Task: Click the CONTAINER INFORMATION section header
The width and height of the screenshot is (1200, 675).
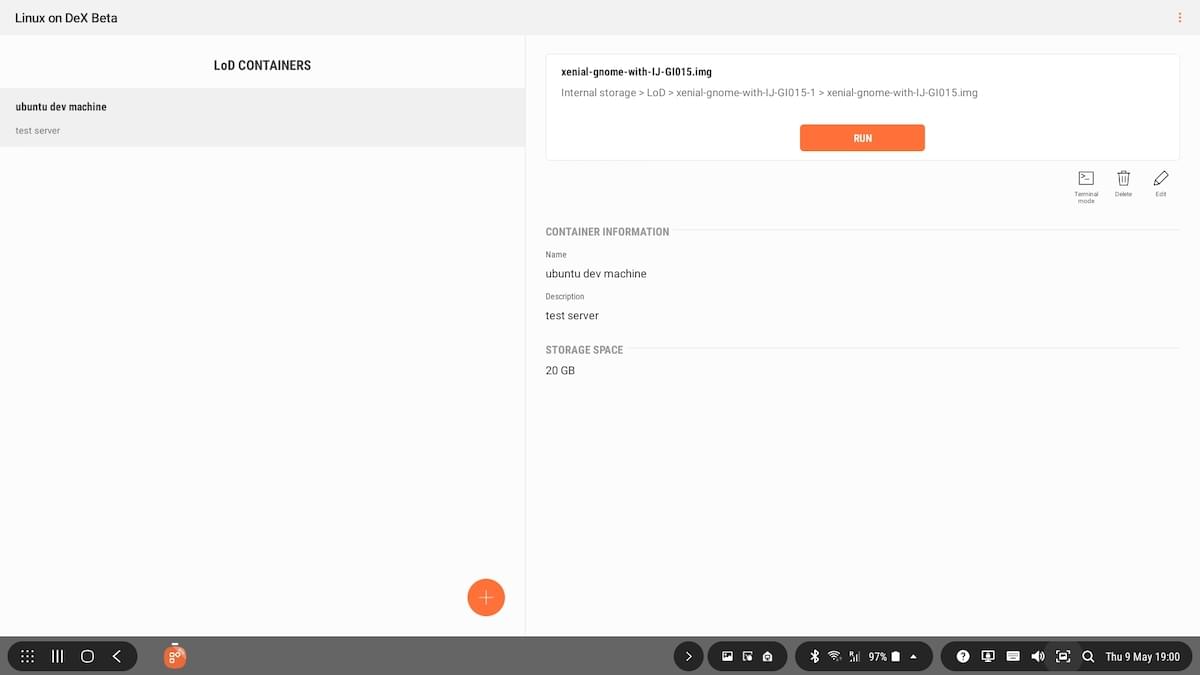Action: click(x=607, y=231)
